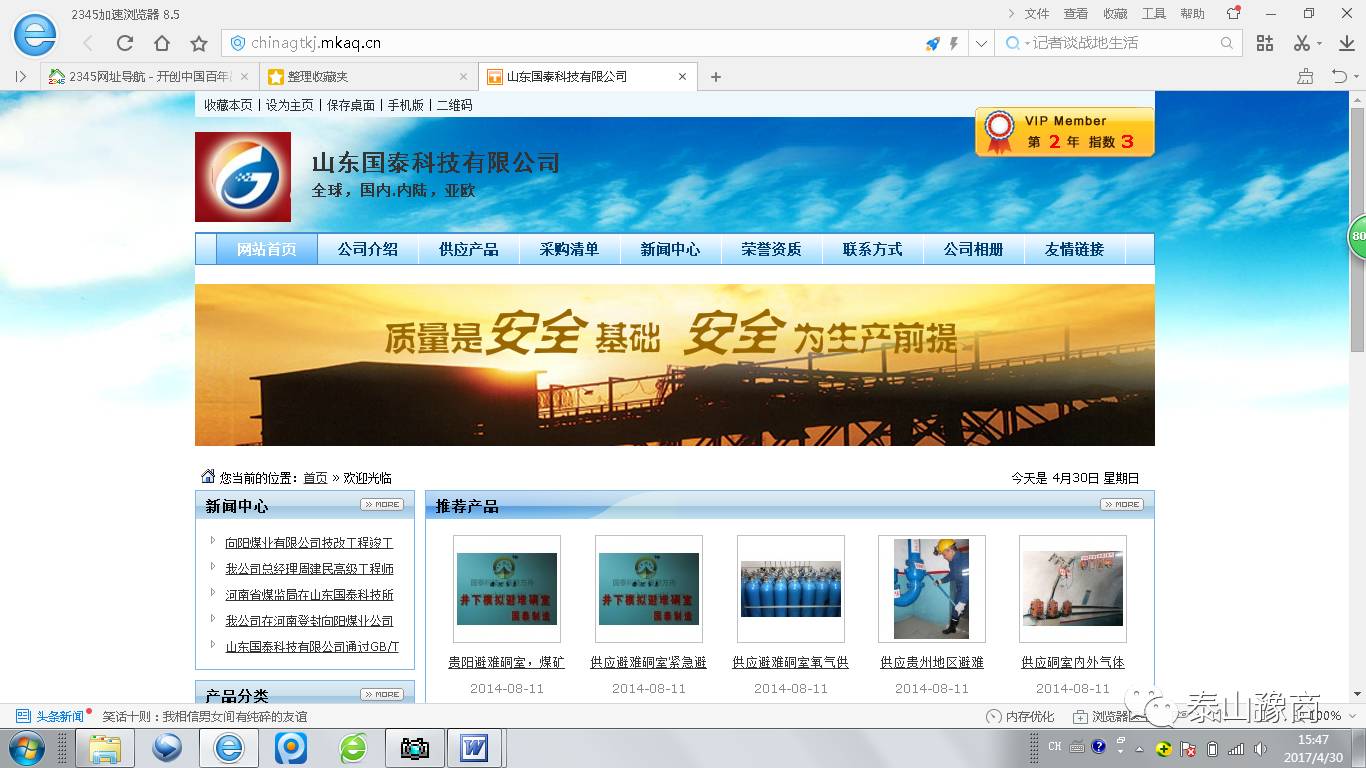The height and width of the screenshot is (768, 1366).
Task: Open the extensions grid icon
Action: (x=1265, y=43)
